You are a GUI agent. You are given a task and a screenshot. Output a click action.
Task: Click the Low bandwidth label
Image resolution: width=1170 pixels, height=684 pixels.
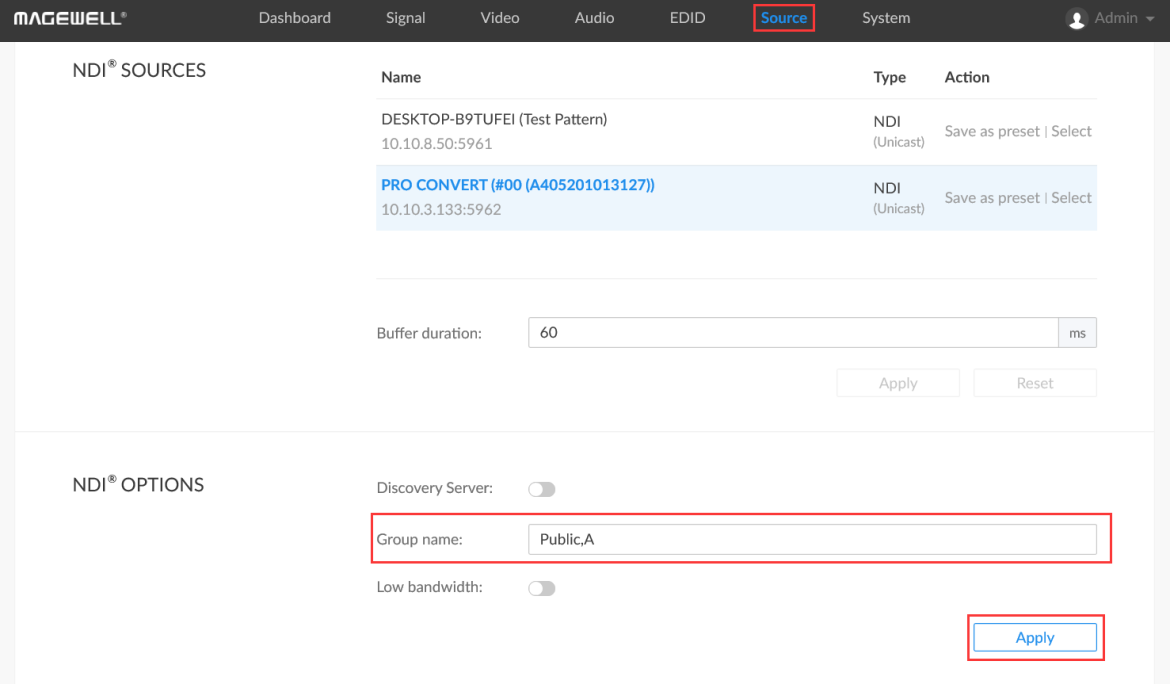(429, 587)
